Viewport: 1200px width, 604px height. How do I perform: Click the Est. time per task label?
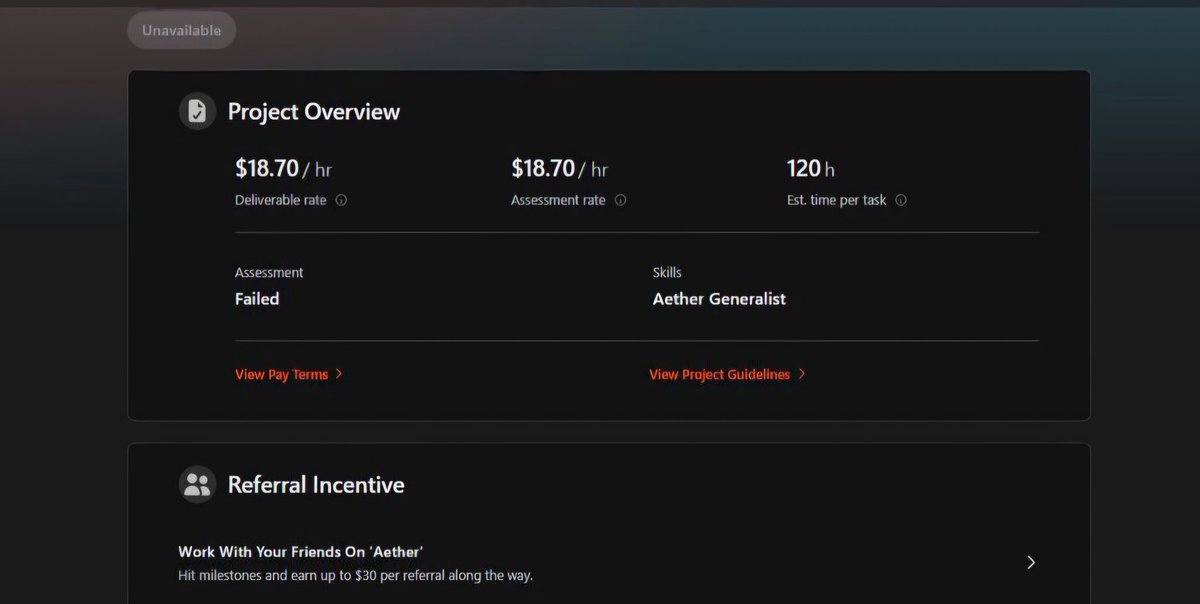(x=837, y=200)
